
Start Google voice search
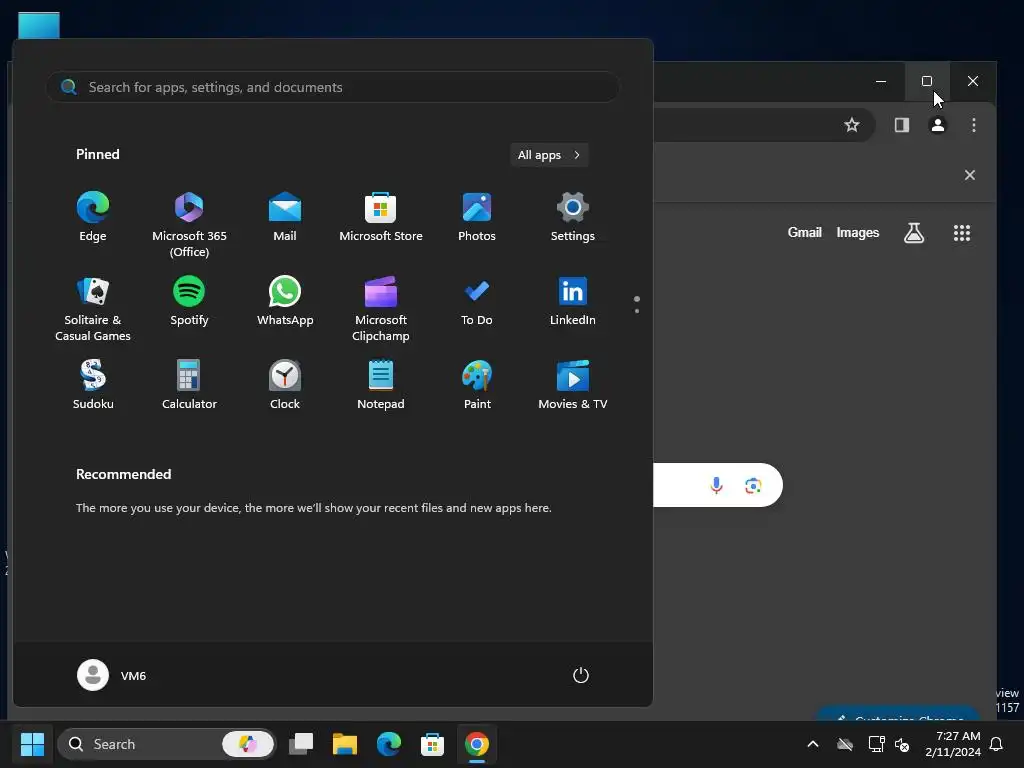pos(716,485)
